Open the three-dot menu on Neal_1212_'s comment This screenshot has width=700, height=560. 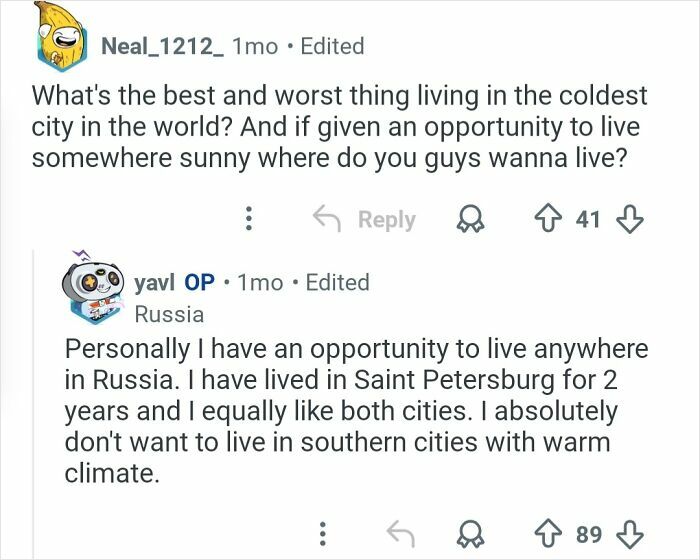coord(251,219)
